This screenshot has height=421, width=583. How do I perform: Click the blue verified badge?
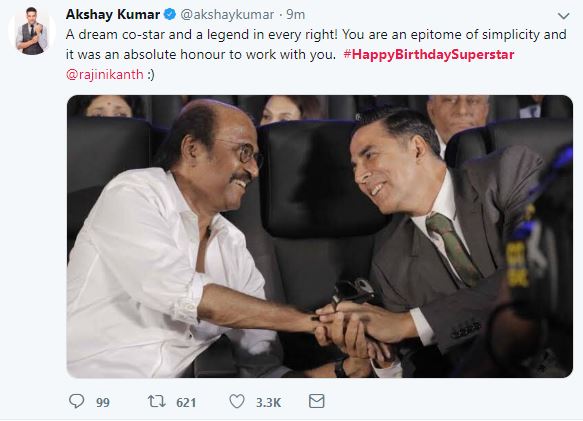pos(170,15)
